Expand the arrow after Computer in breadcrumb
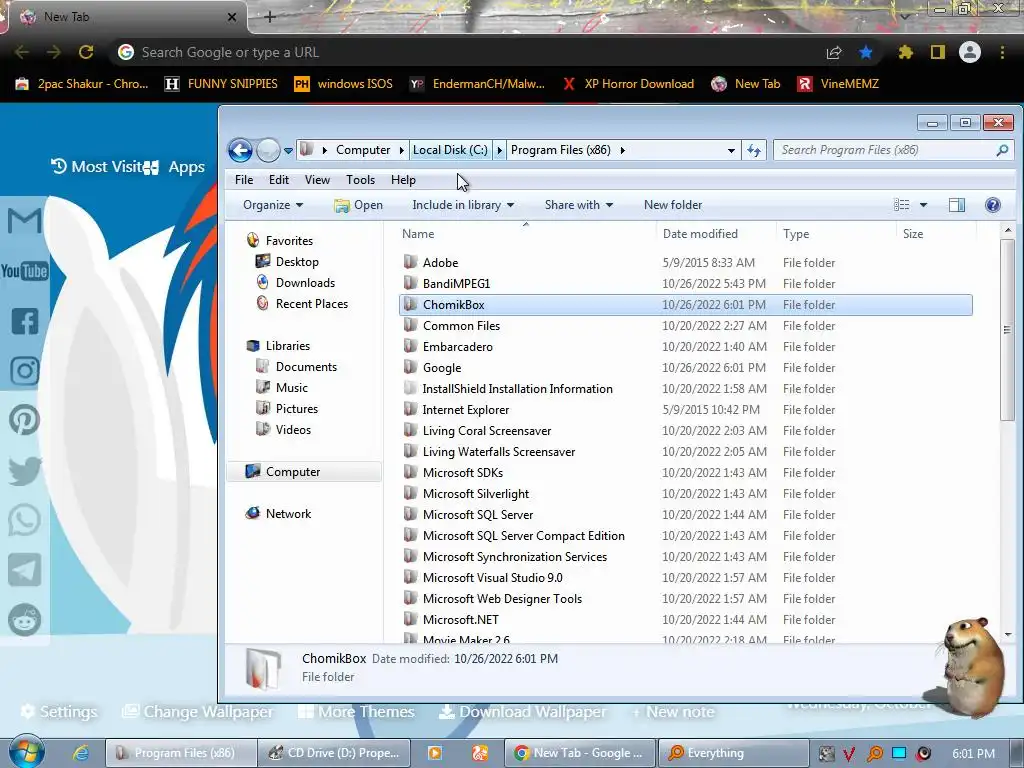Viewport: 1024px width, 768px height. click(x=402, y=150)
